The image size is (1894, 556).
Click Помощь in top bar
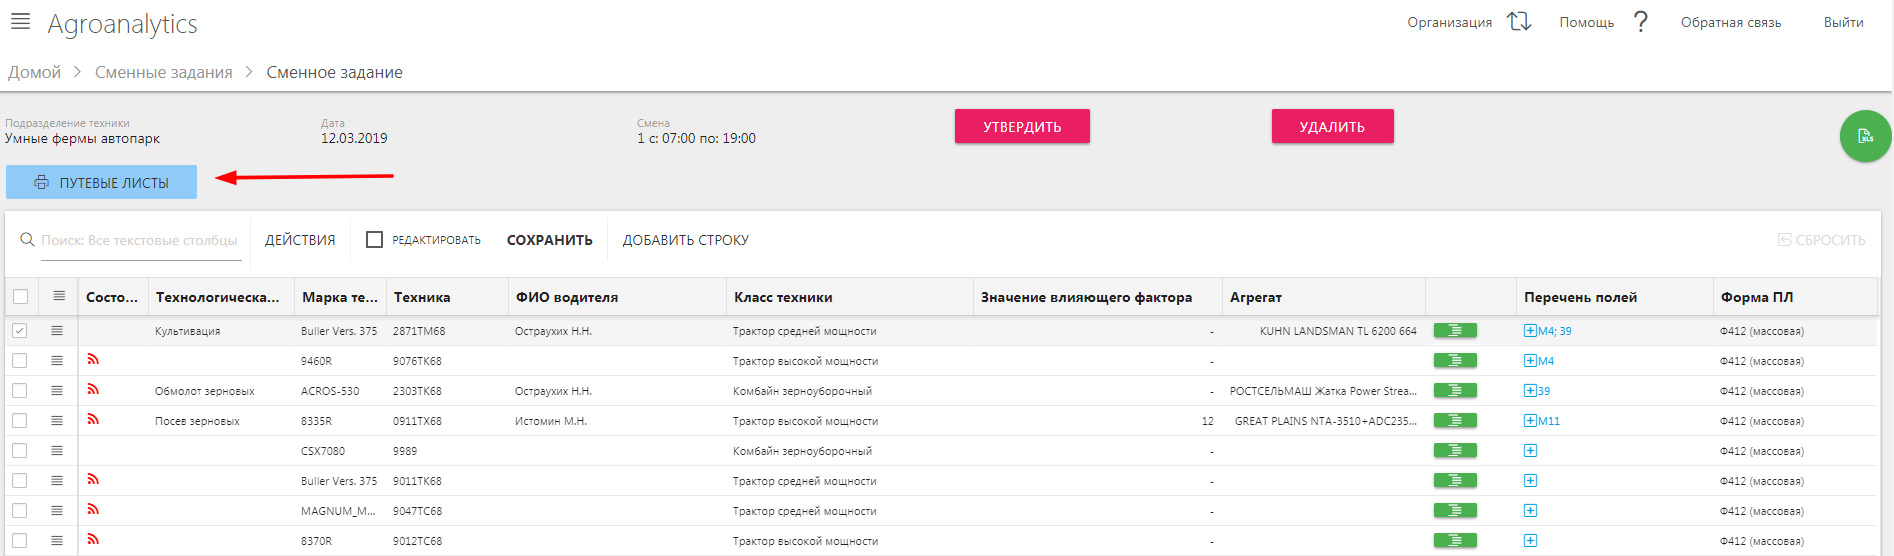click(x=1586, y=22)
